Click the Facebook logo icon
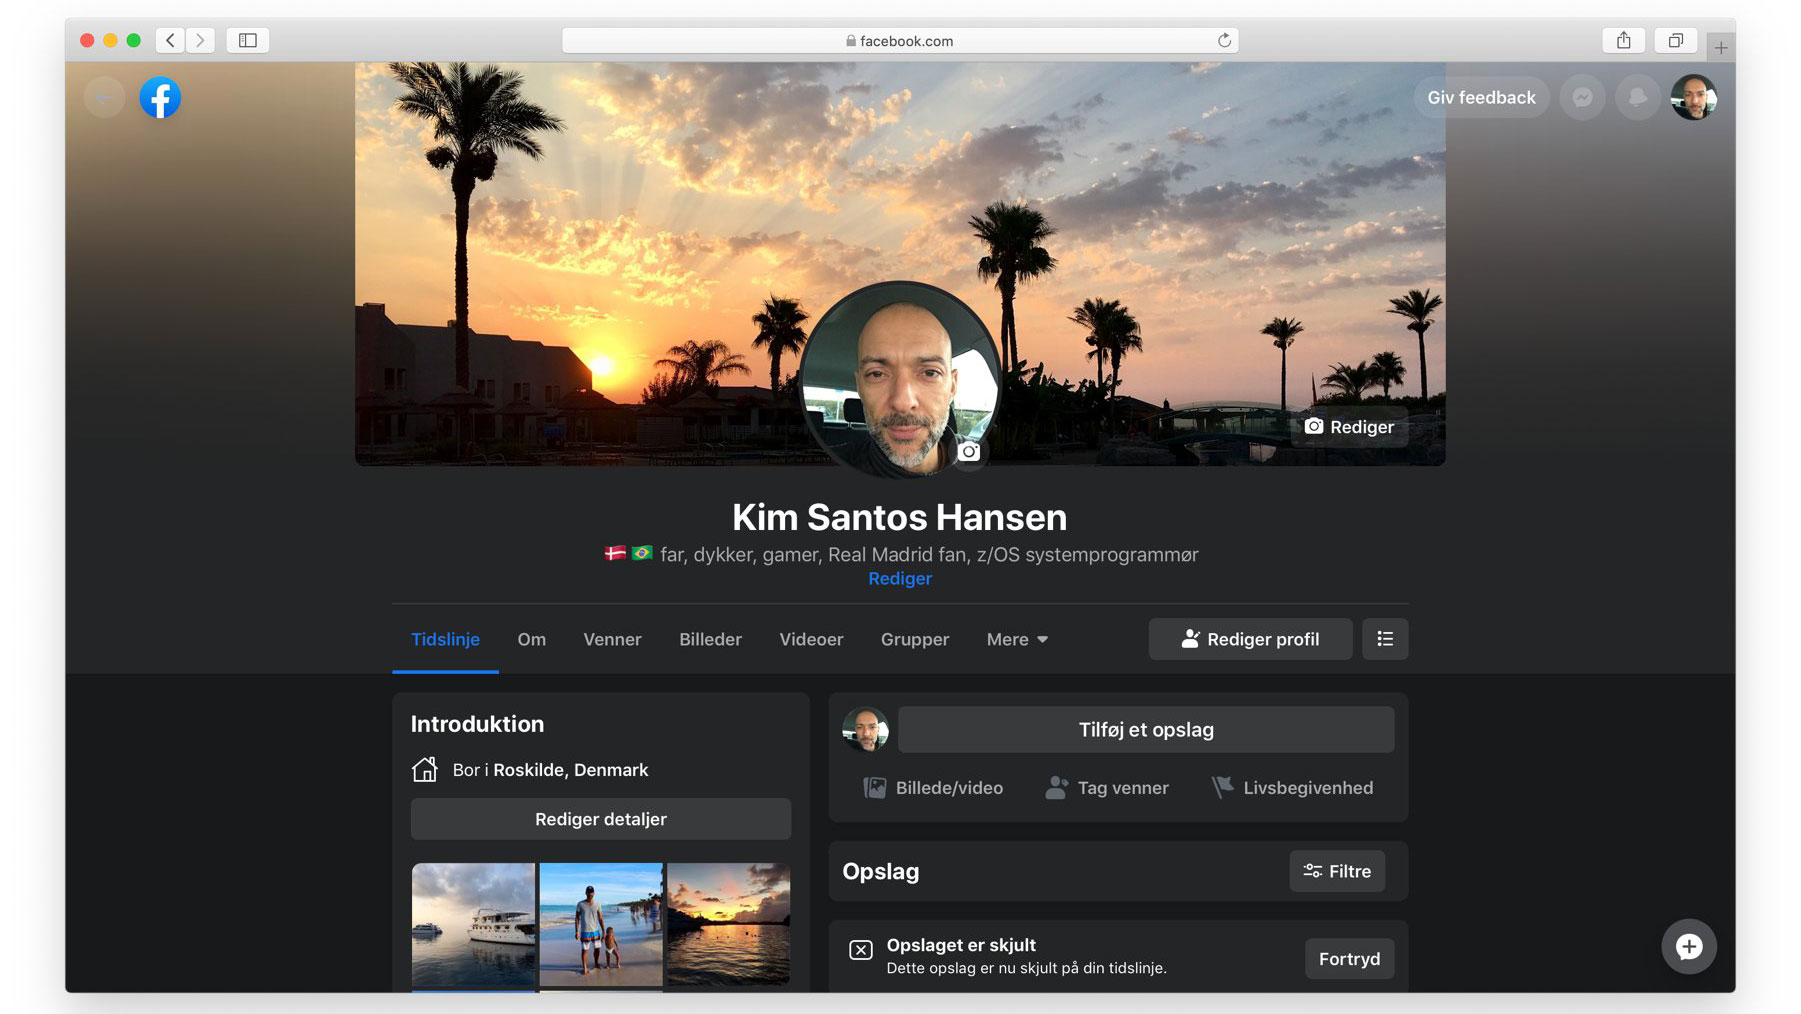This screenshot has width=1801, height=1014. click(x=160, y=98)
